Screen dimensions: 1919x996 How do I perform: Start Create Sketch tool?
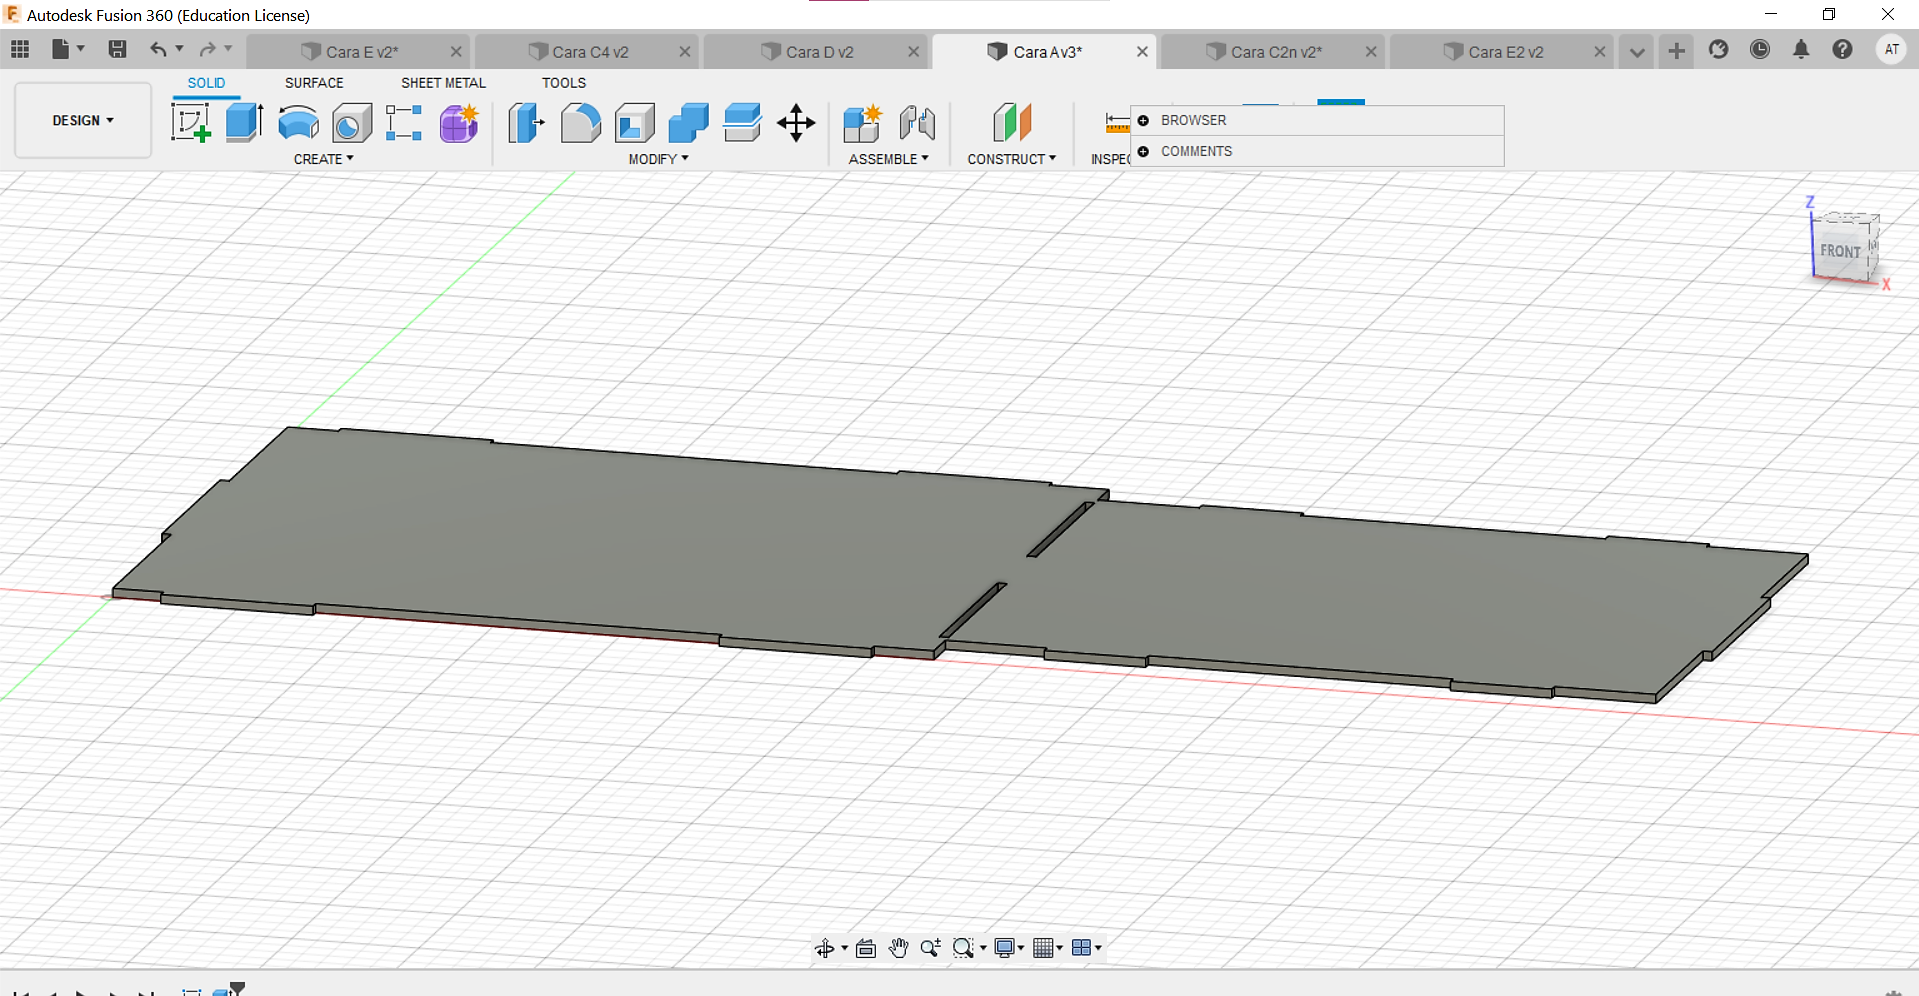pos(190,123)
